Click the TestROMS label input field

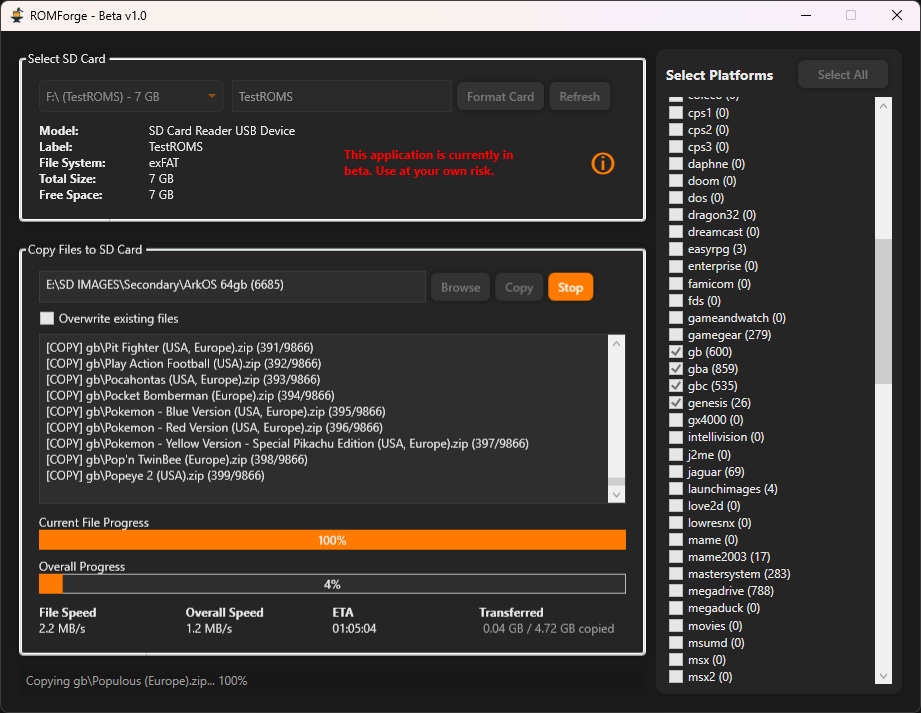click(x=341, y=97)
